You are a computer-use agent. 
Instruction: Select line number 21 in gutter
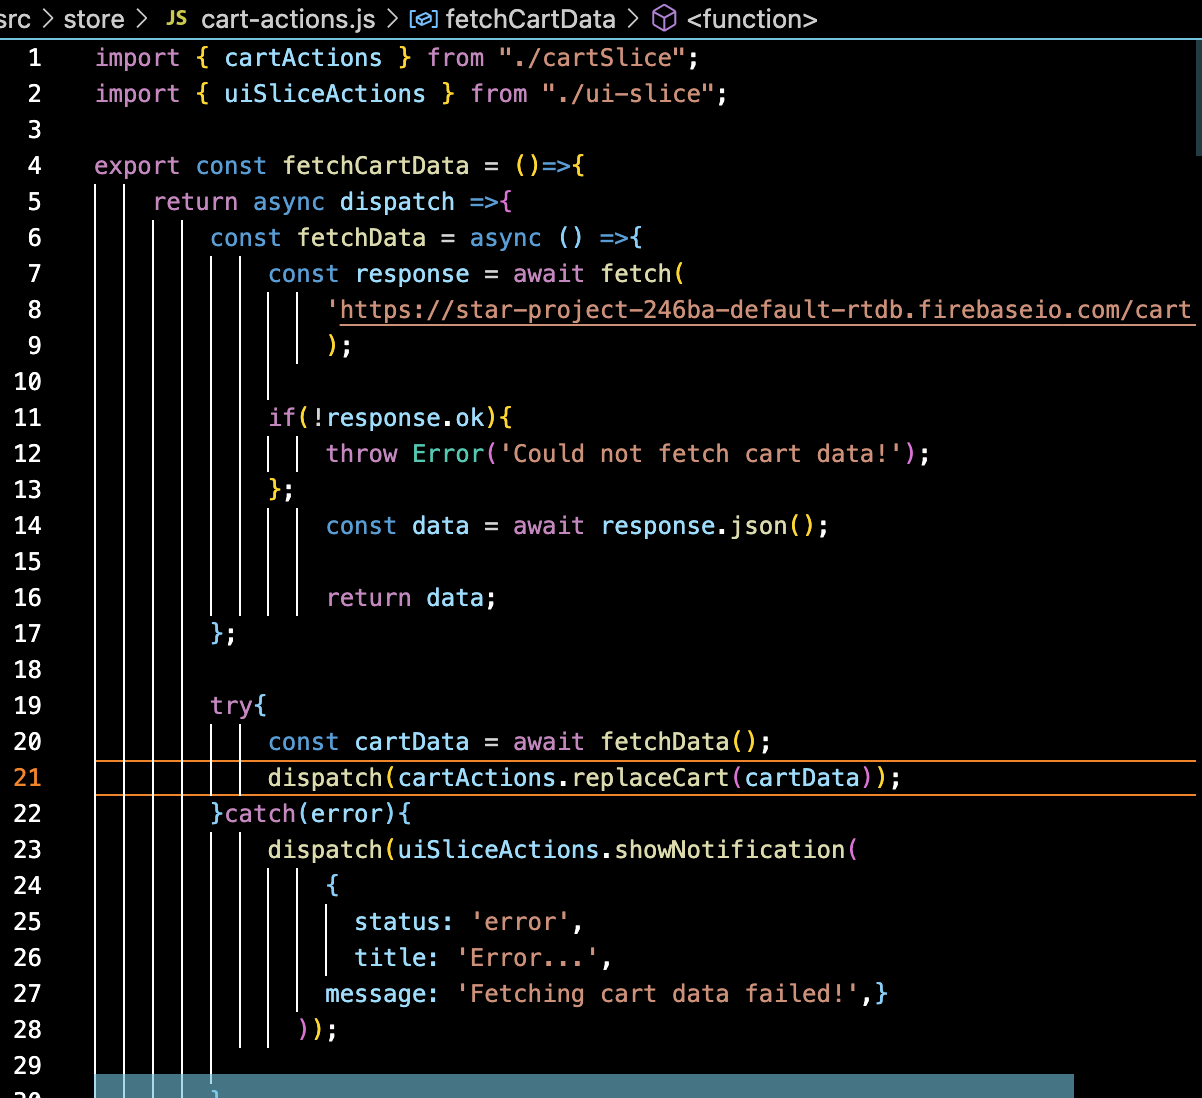click(x=28, y=778)
